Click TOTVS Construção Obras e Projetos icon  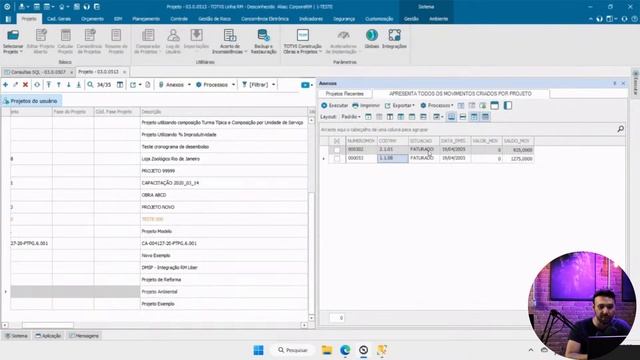303,41
